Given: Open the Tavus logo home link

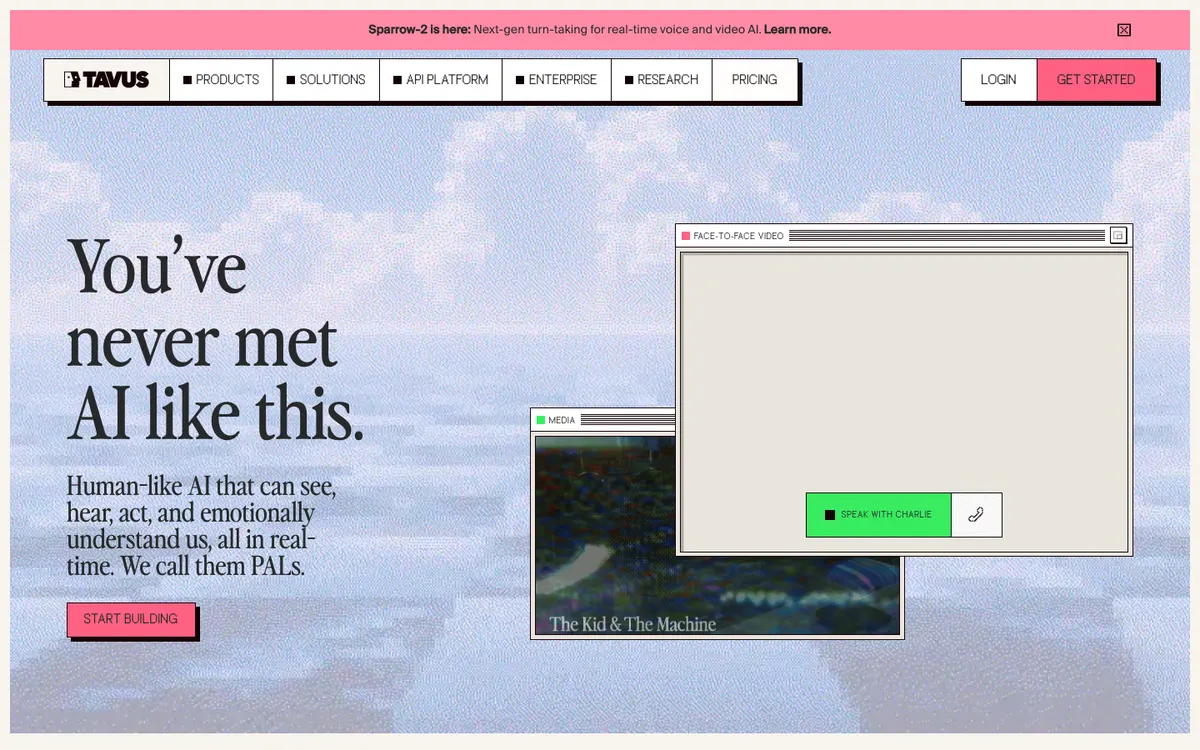Looking at the screenshot, I should 107,80.
